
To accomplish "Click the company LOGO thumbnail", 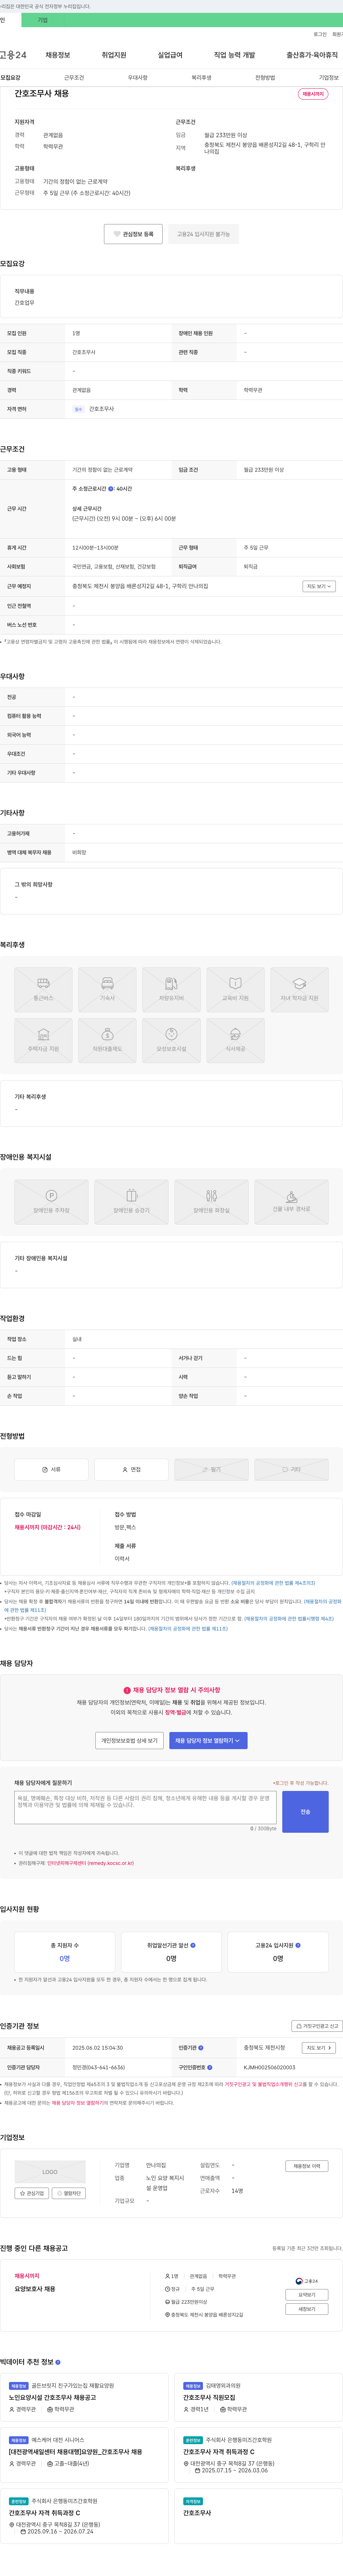I will pos(50,2172).
